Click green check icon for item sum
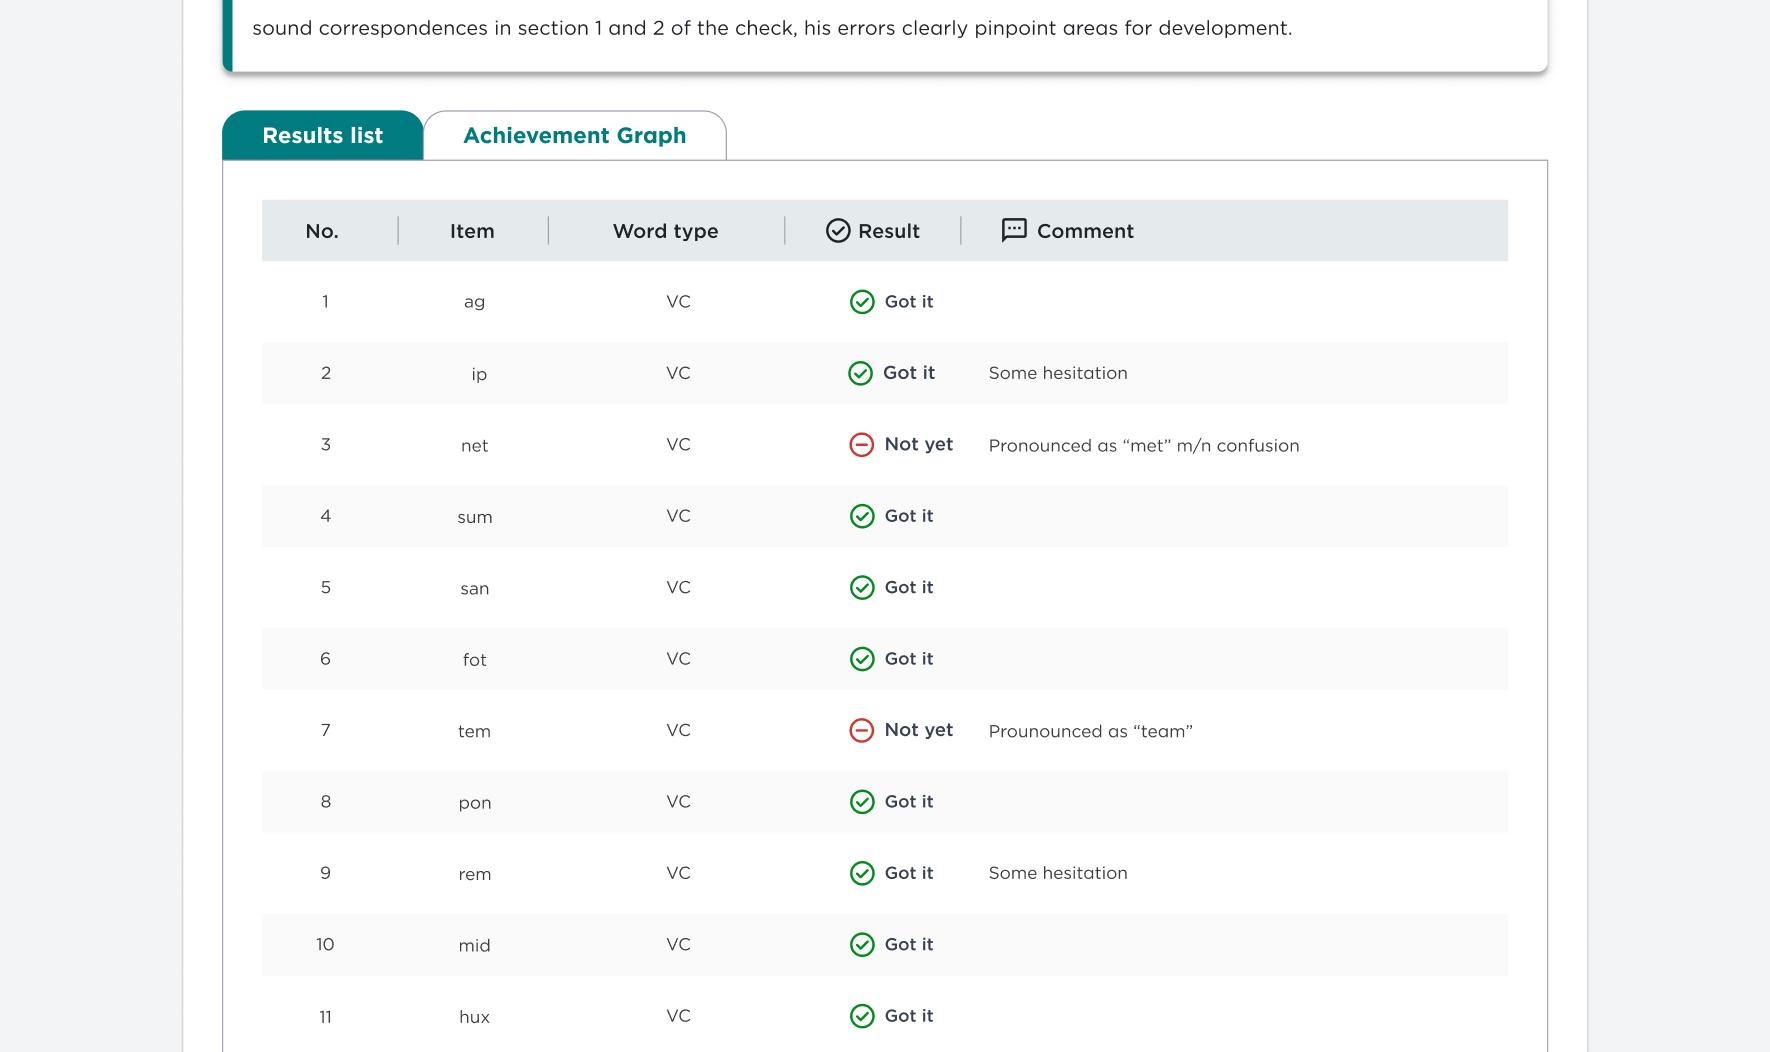The height and width of the screenshot is (1052, 1770). click(x=862, y=516)
